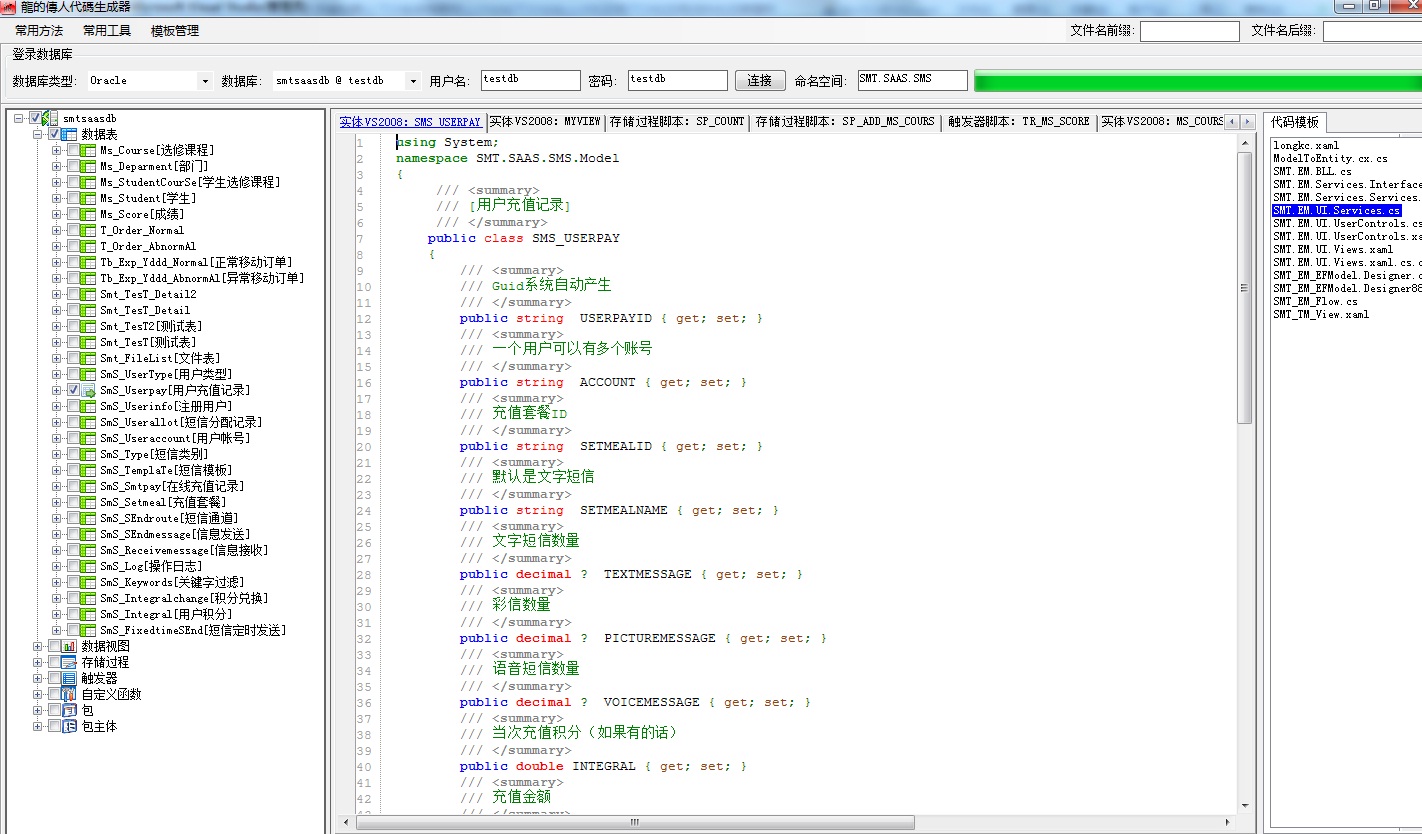Click the 自定义函数 function icon

[x=69, y=694]
